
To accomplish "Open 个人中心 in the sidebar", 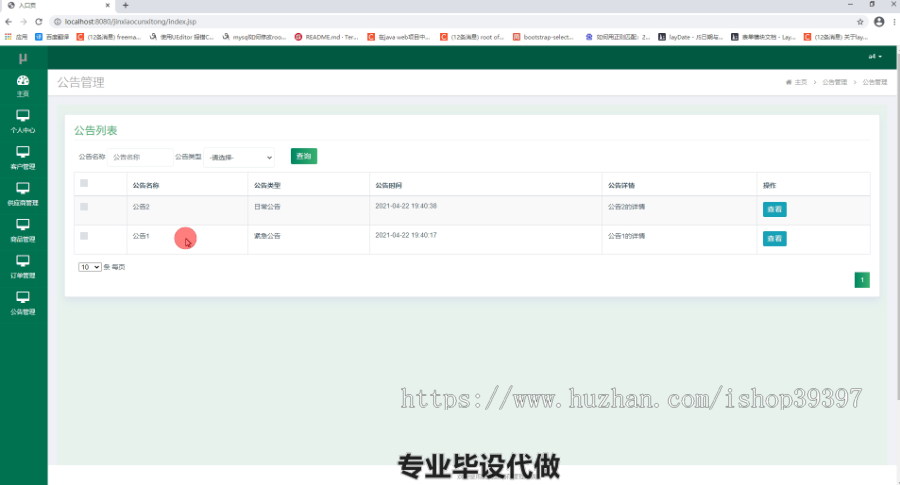I will tap(23, 121).
